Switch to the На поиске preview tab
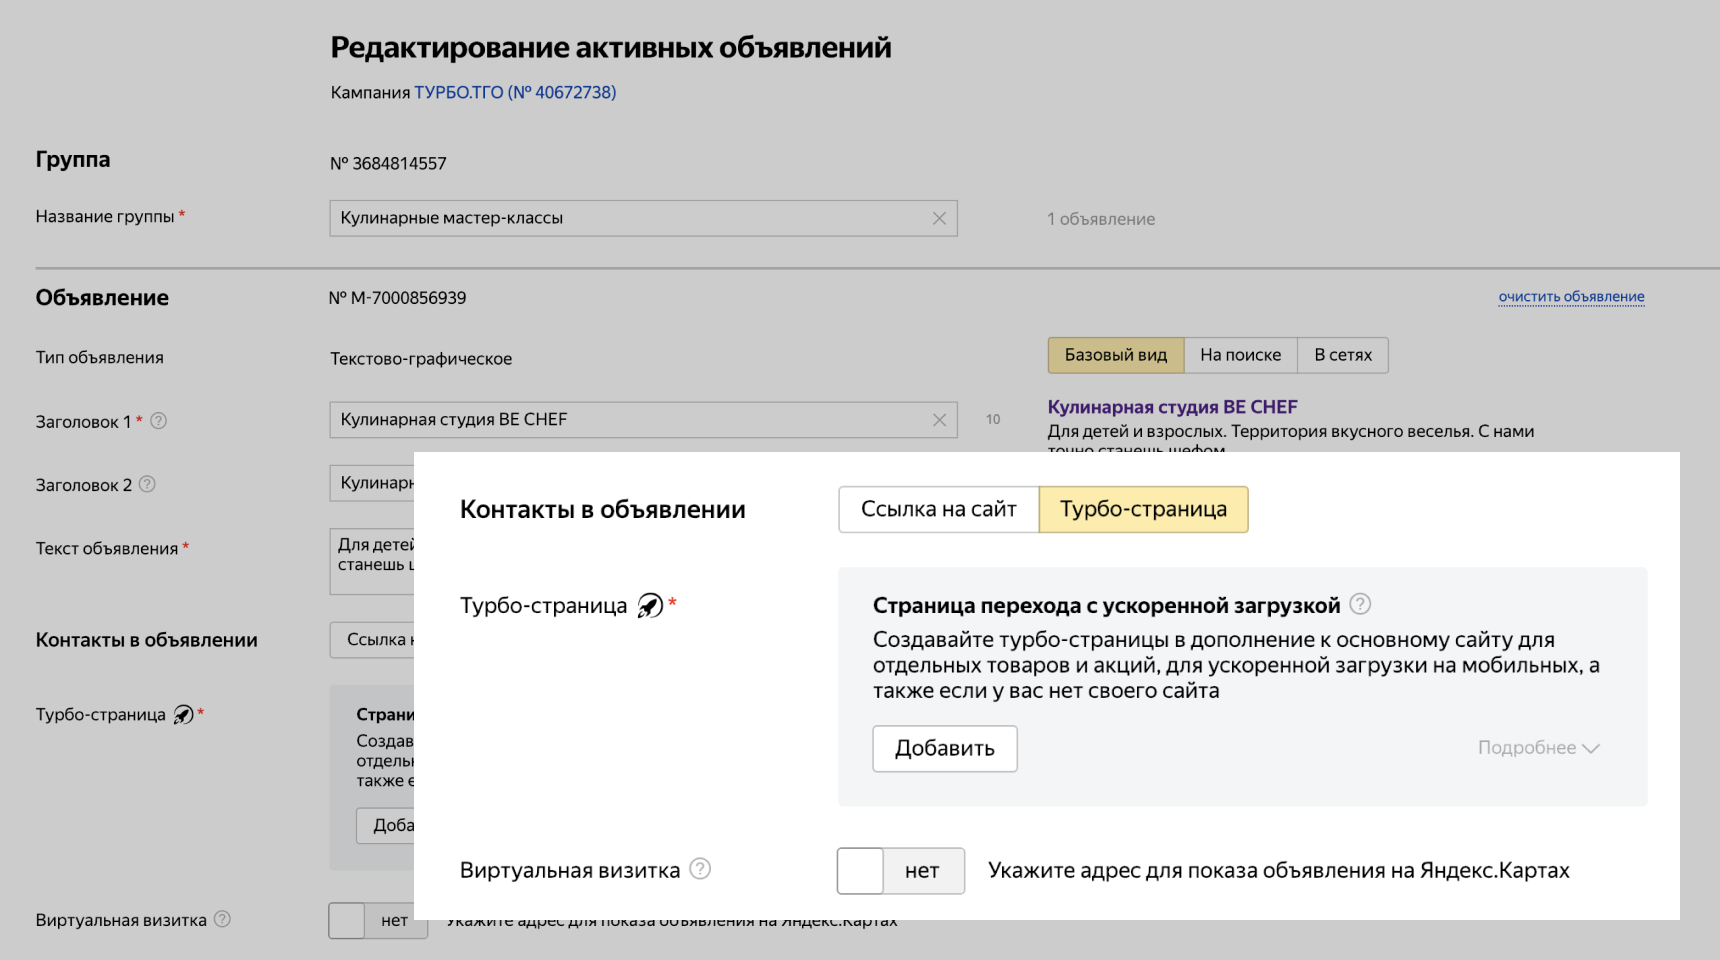The height and width of the screenshot is (960, 1720). 1240,355
